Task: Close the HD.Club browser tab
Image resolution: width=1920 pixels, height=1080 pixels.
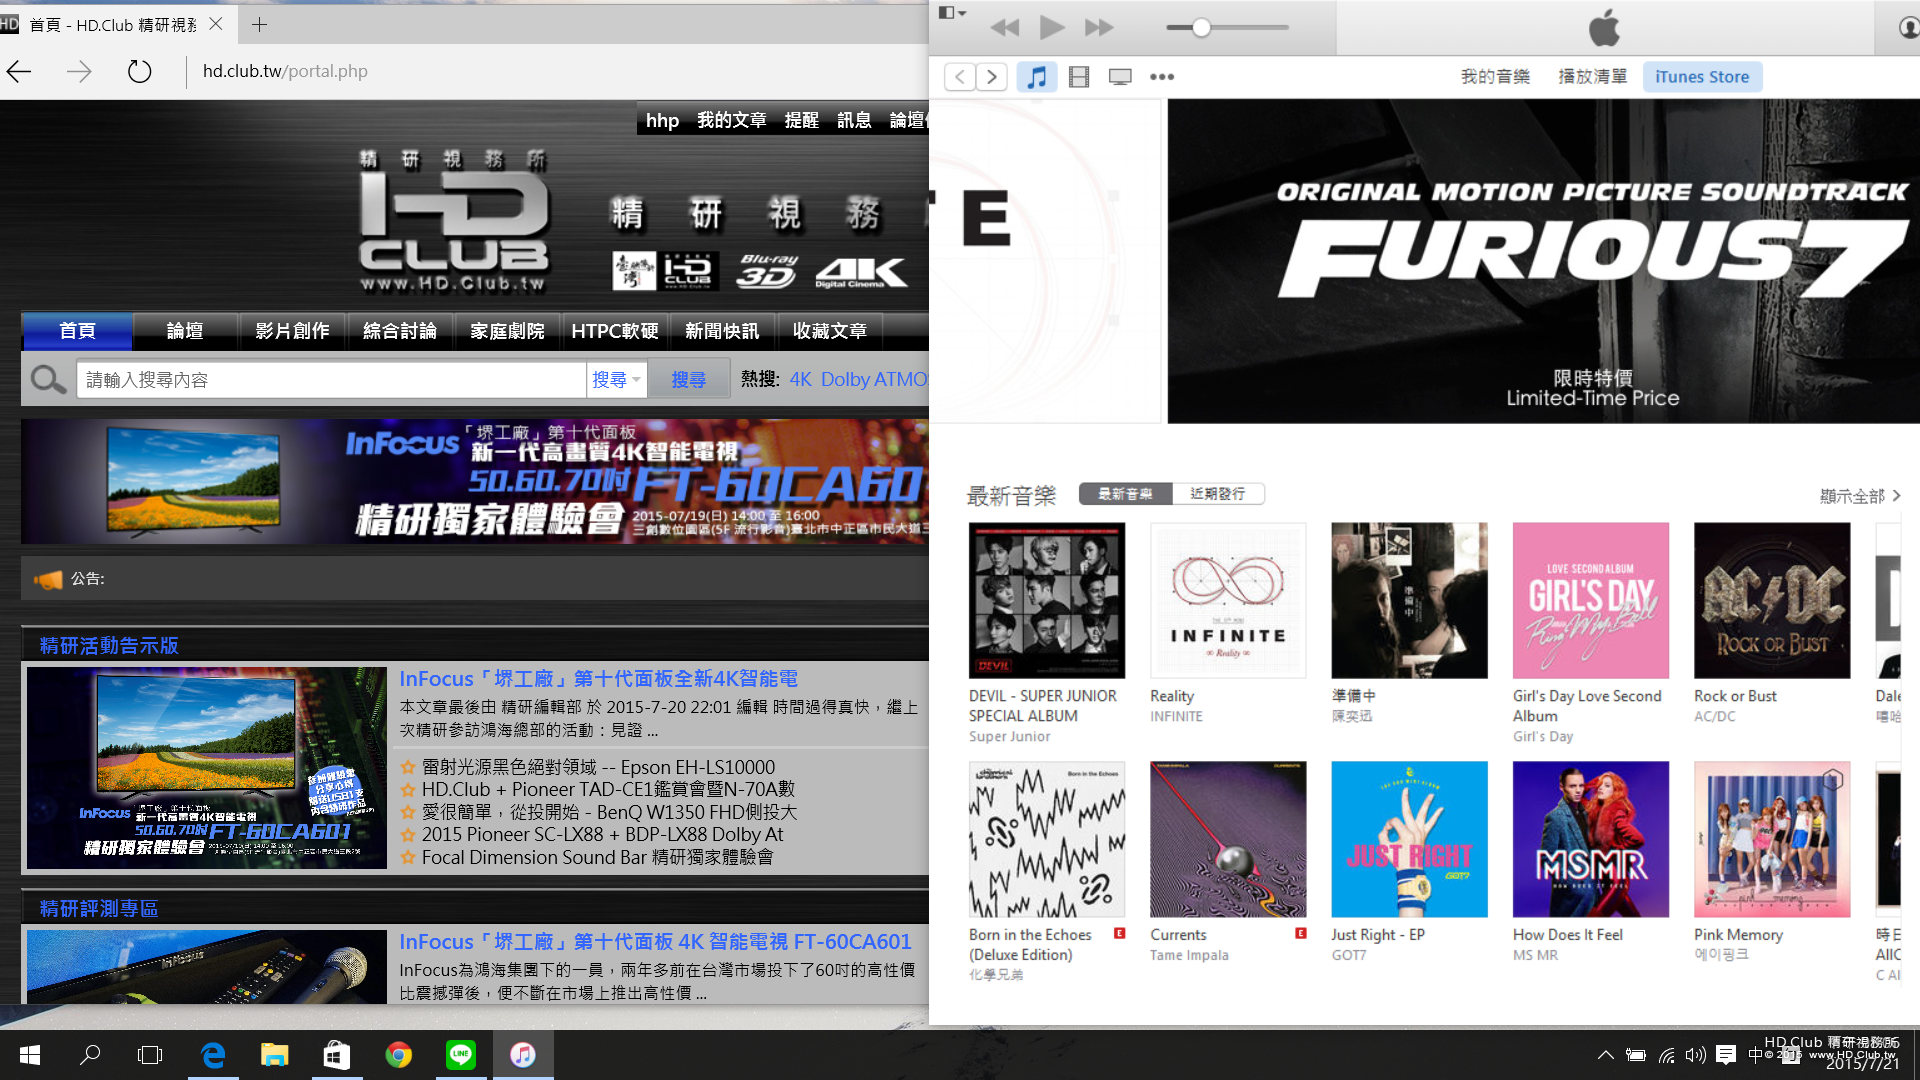Action: click(216, 24)
